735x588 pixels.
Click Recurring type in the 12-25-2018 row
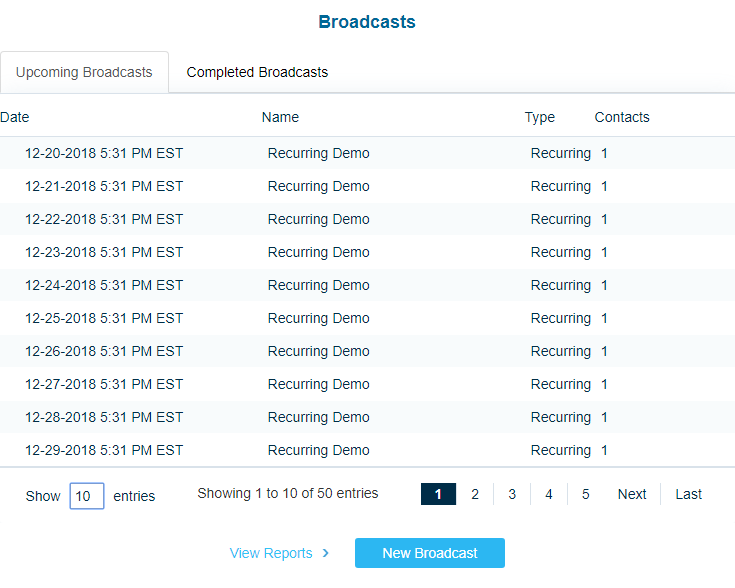click(x=561, y=318)
